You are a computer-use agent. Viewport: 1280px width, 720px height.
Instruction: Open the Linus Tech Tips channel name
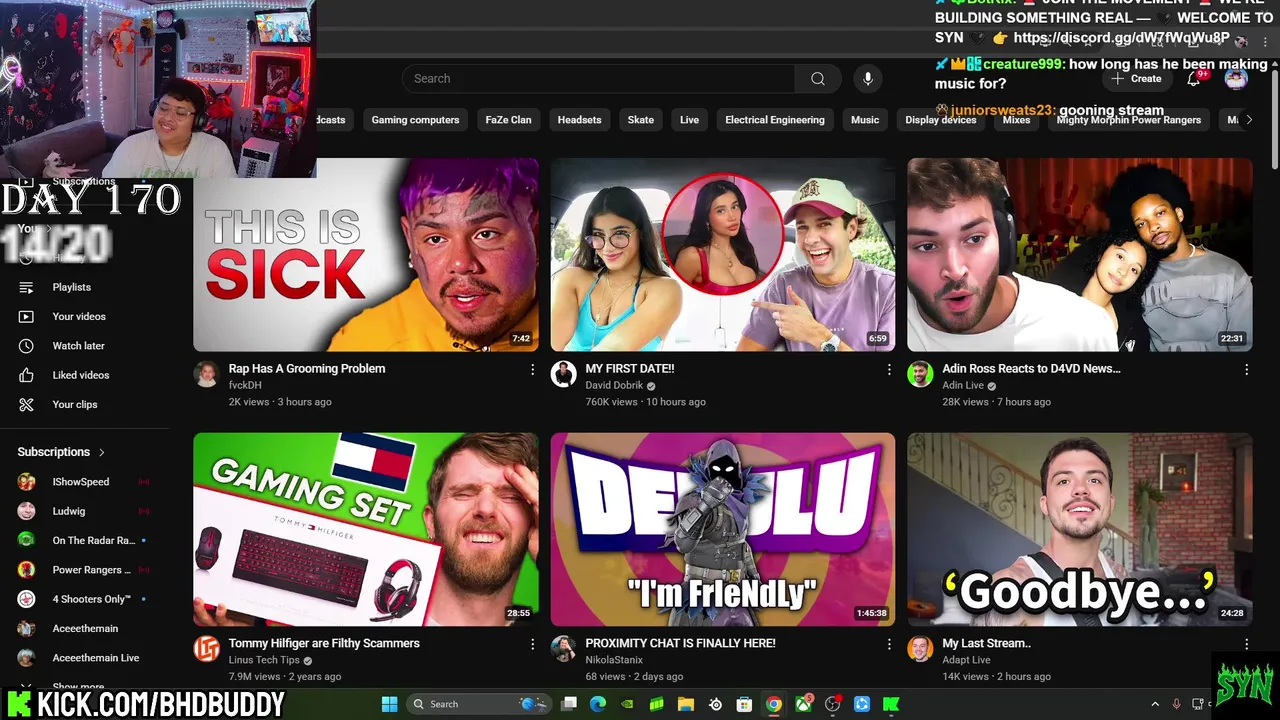[264, 660]
